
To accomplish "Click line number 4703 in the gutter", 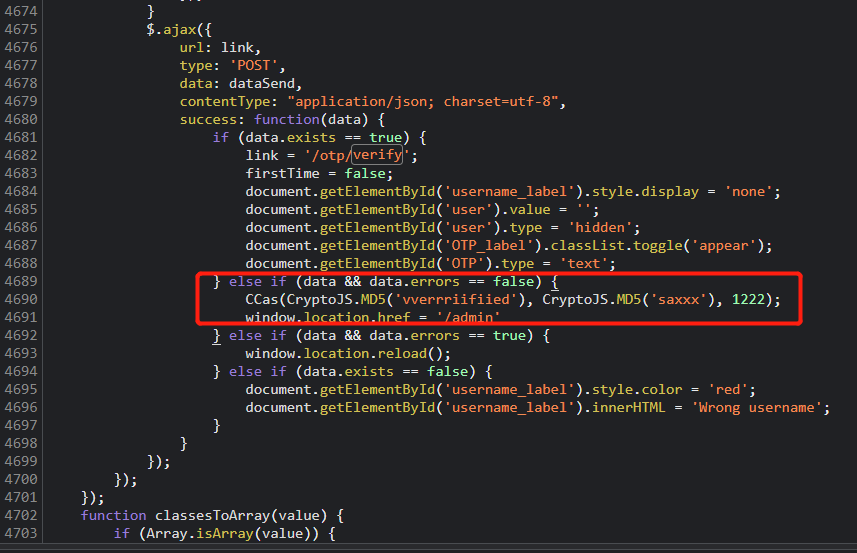I will click(x=21, y=533).
